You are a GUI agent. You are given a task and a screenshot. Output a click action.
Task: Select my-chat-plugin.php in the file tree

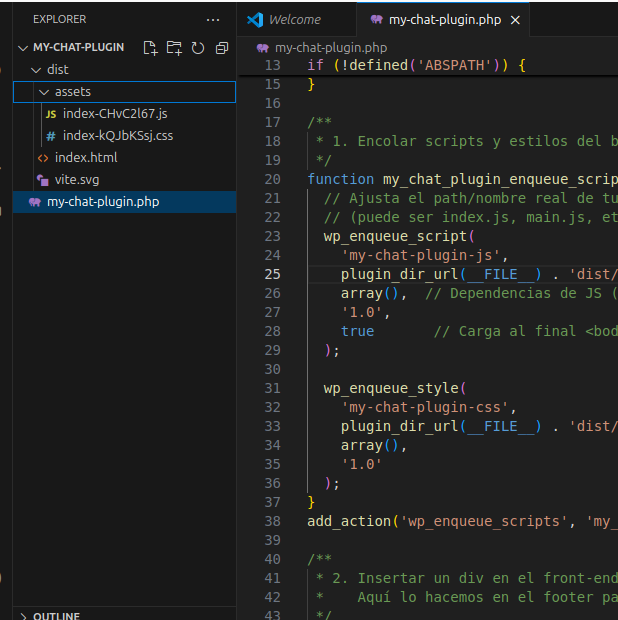point(125,202)
